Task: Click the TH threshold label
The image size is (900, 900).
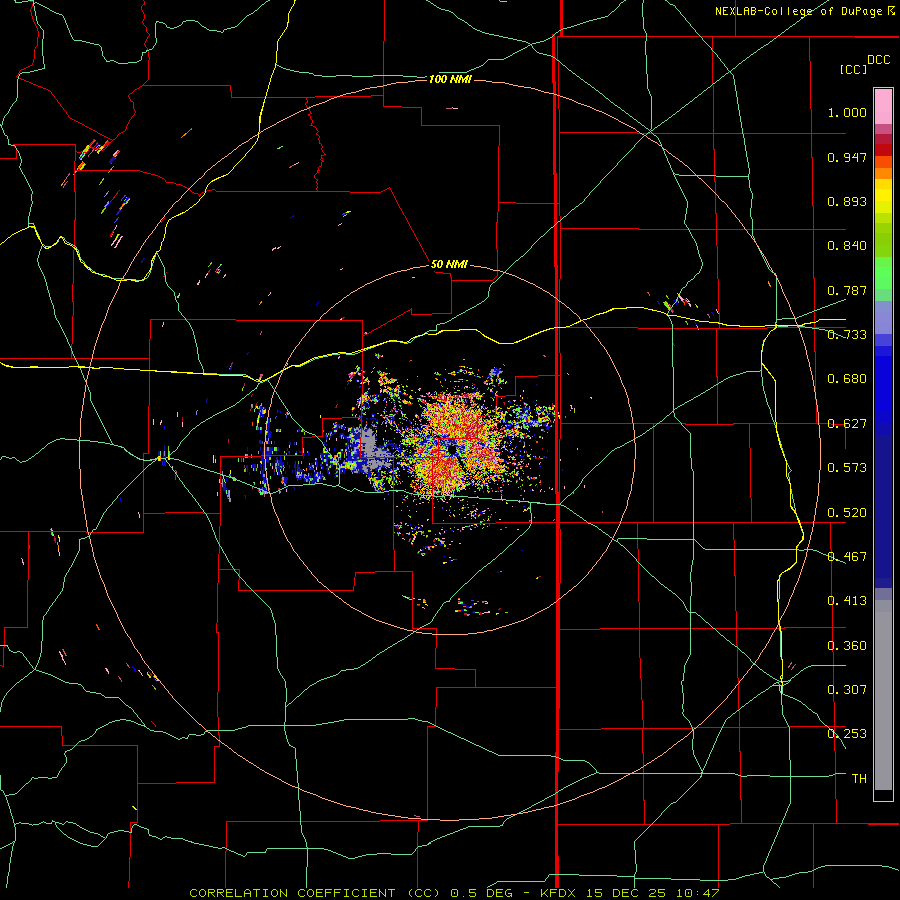Action: (859, 779)
